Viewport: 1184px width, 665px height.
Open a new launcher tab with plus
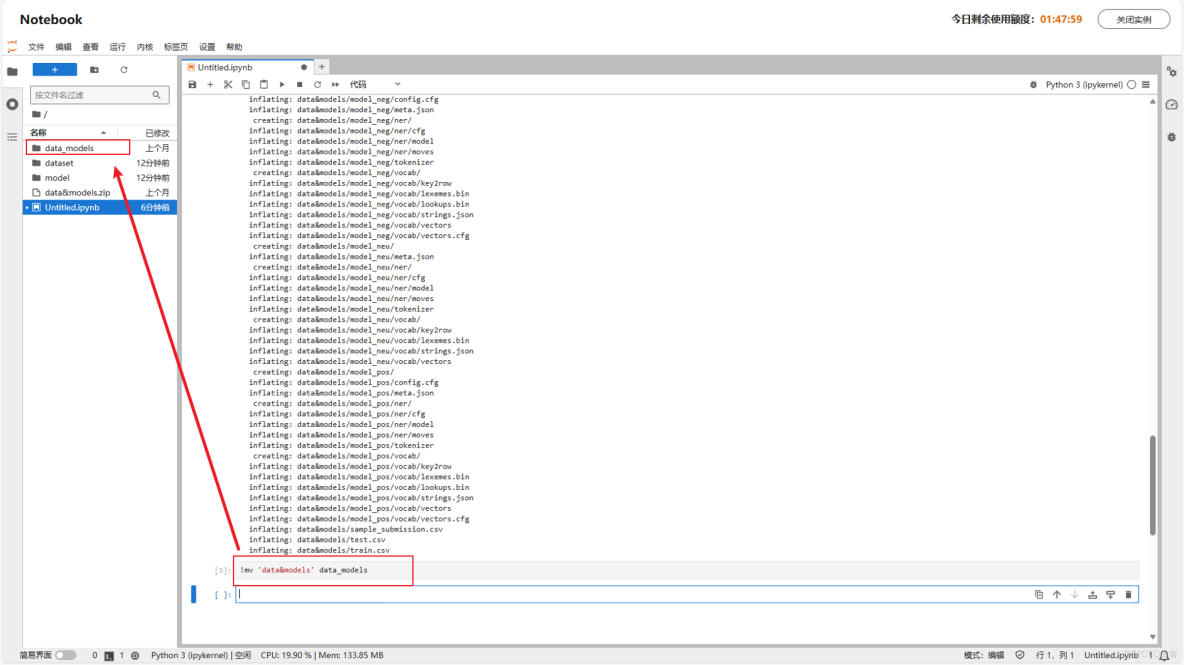pos(322,67)
